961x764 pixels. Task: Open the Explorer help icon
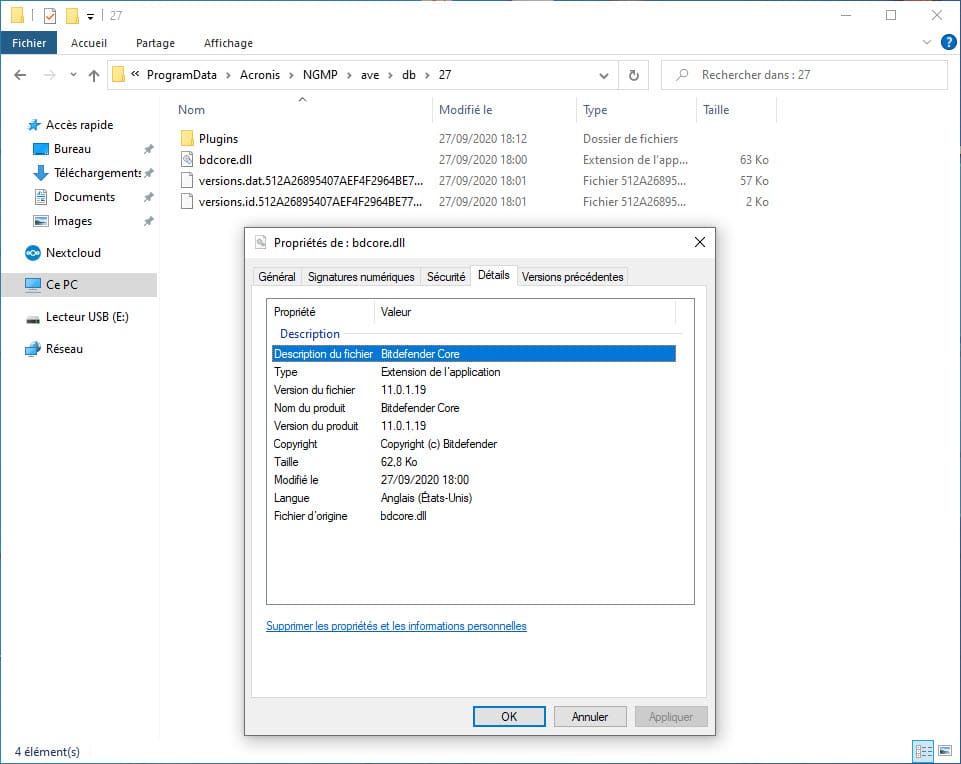coord(948,42)
